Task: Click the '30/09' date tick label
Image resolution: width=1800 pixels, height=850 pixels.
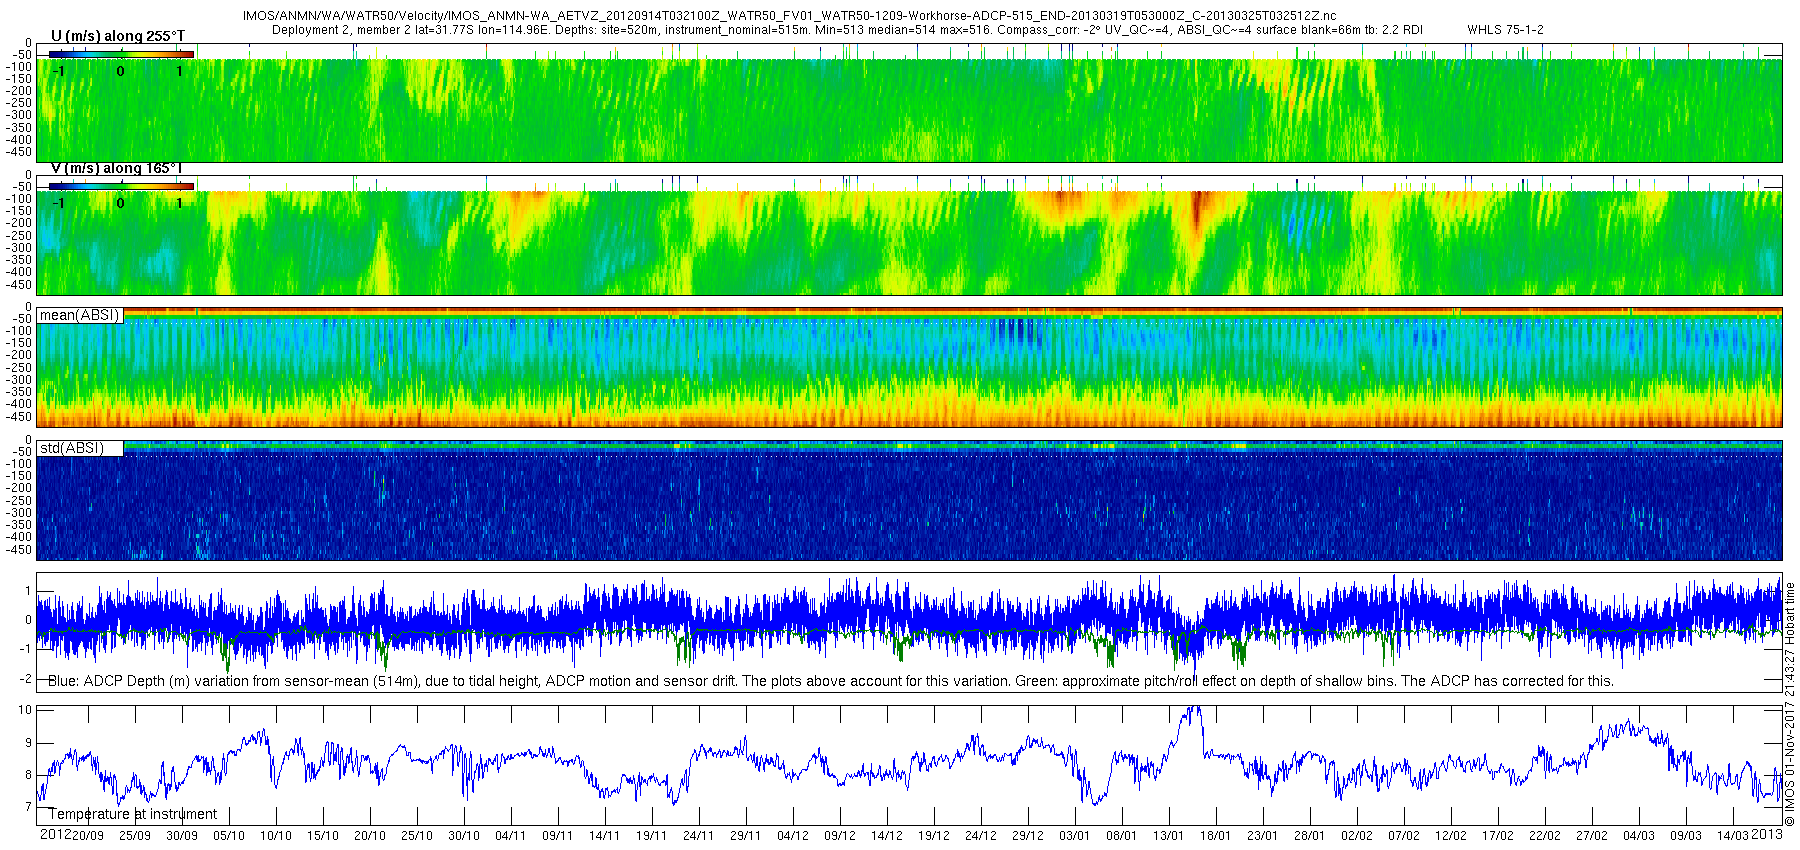Action: click(182, 836)
